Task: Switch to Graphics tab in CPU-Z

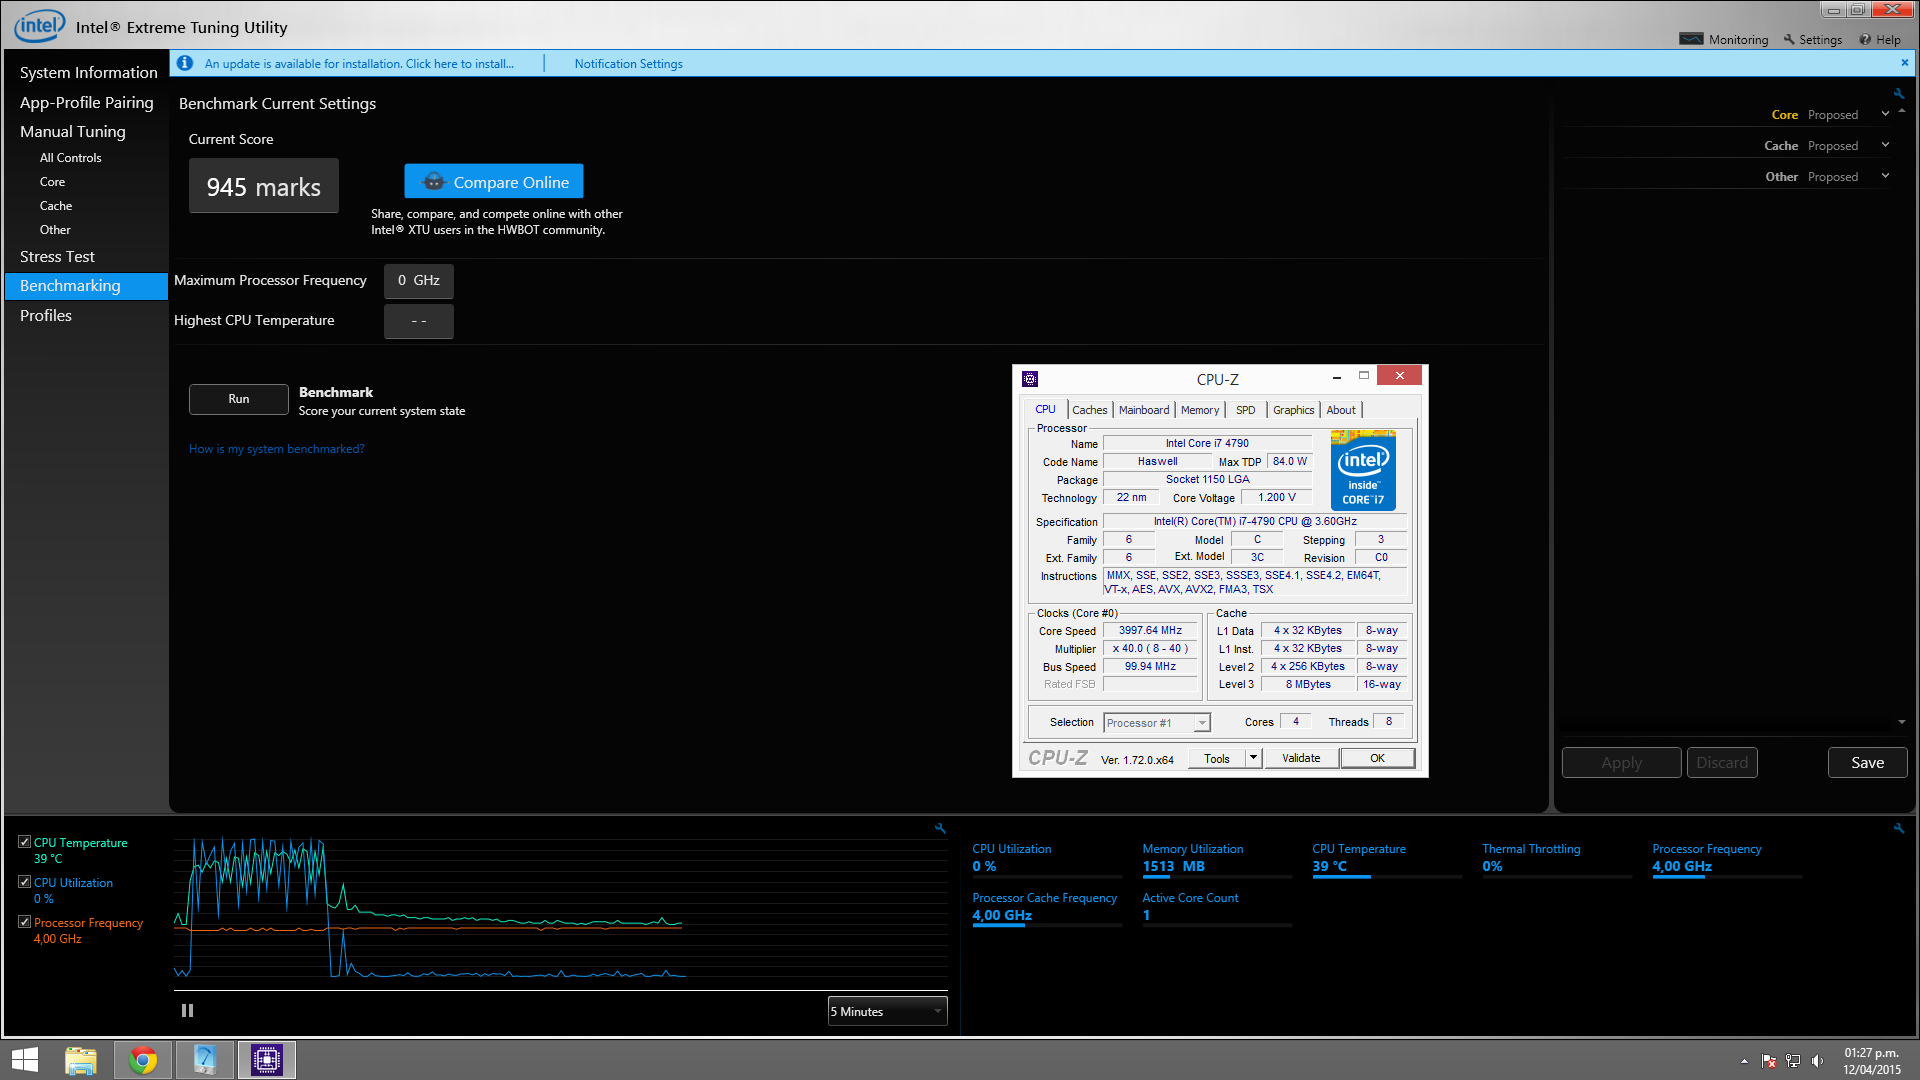Action: pos(1293,410)
